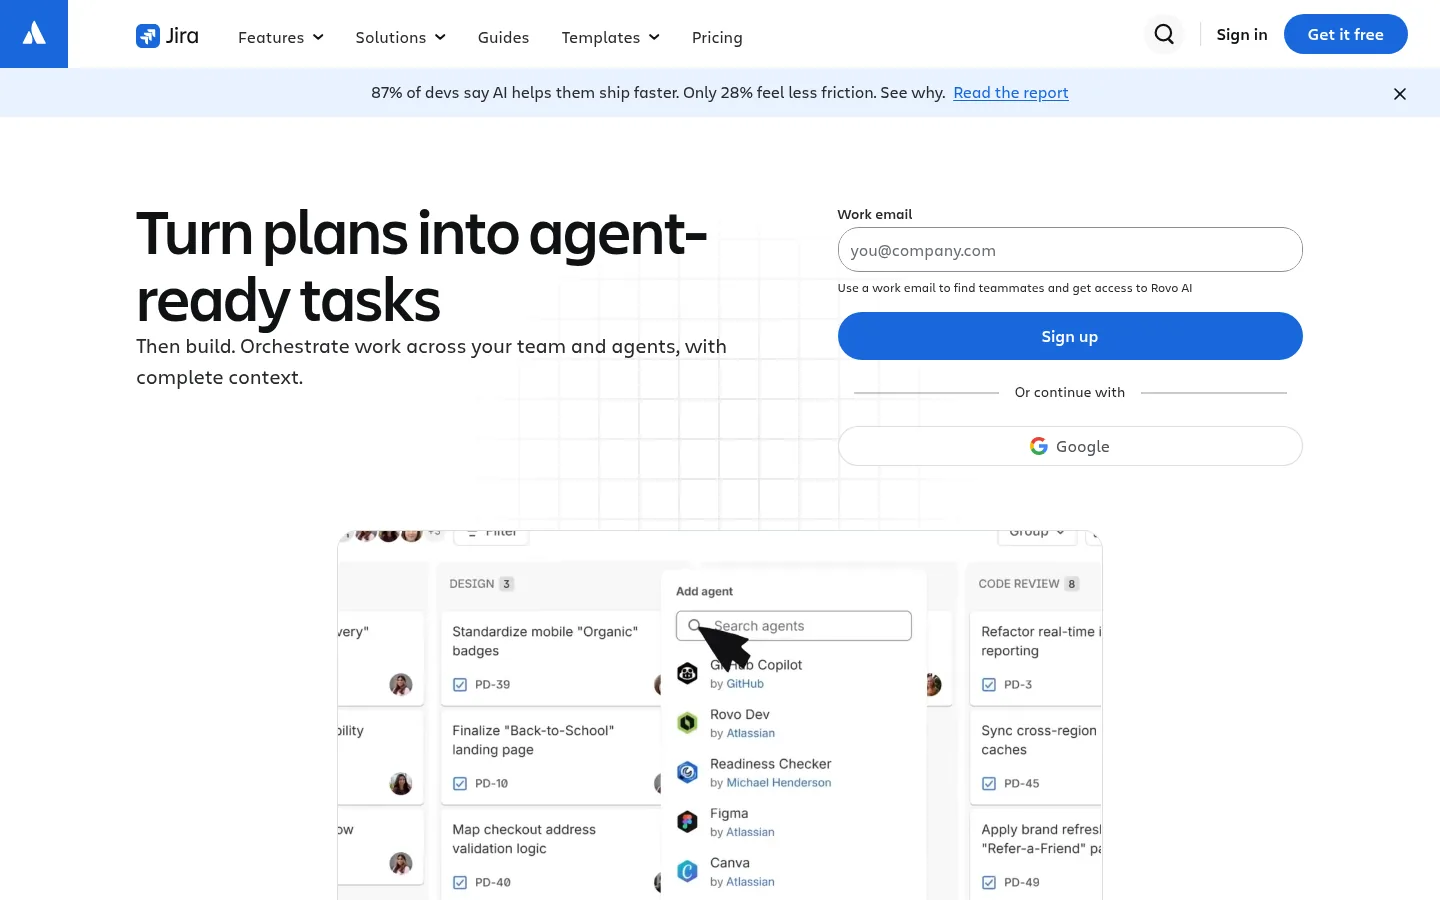
Task: Click the GitHub Copilot agent icon
Action: [x=687, y=674]
